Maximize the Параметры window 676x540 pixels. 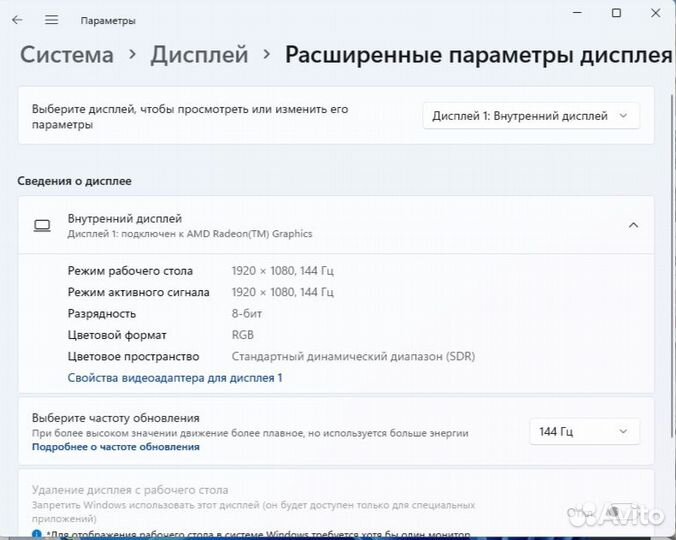click(617, 13)
